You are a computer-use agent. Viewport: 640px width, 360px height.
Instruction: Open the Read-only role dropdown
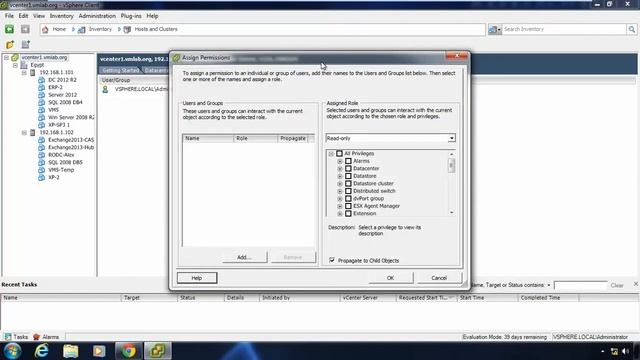point(451,138)
